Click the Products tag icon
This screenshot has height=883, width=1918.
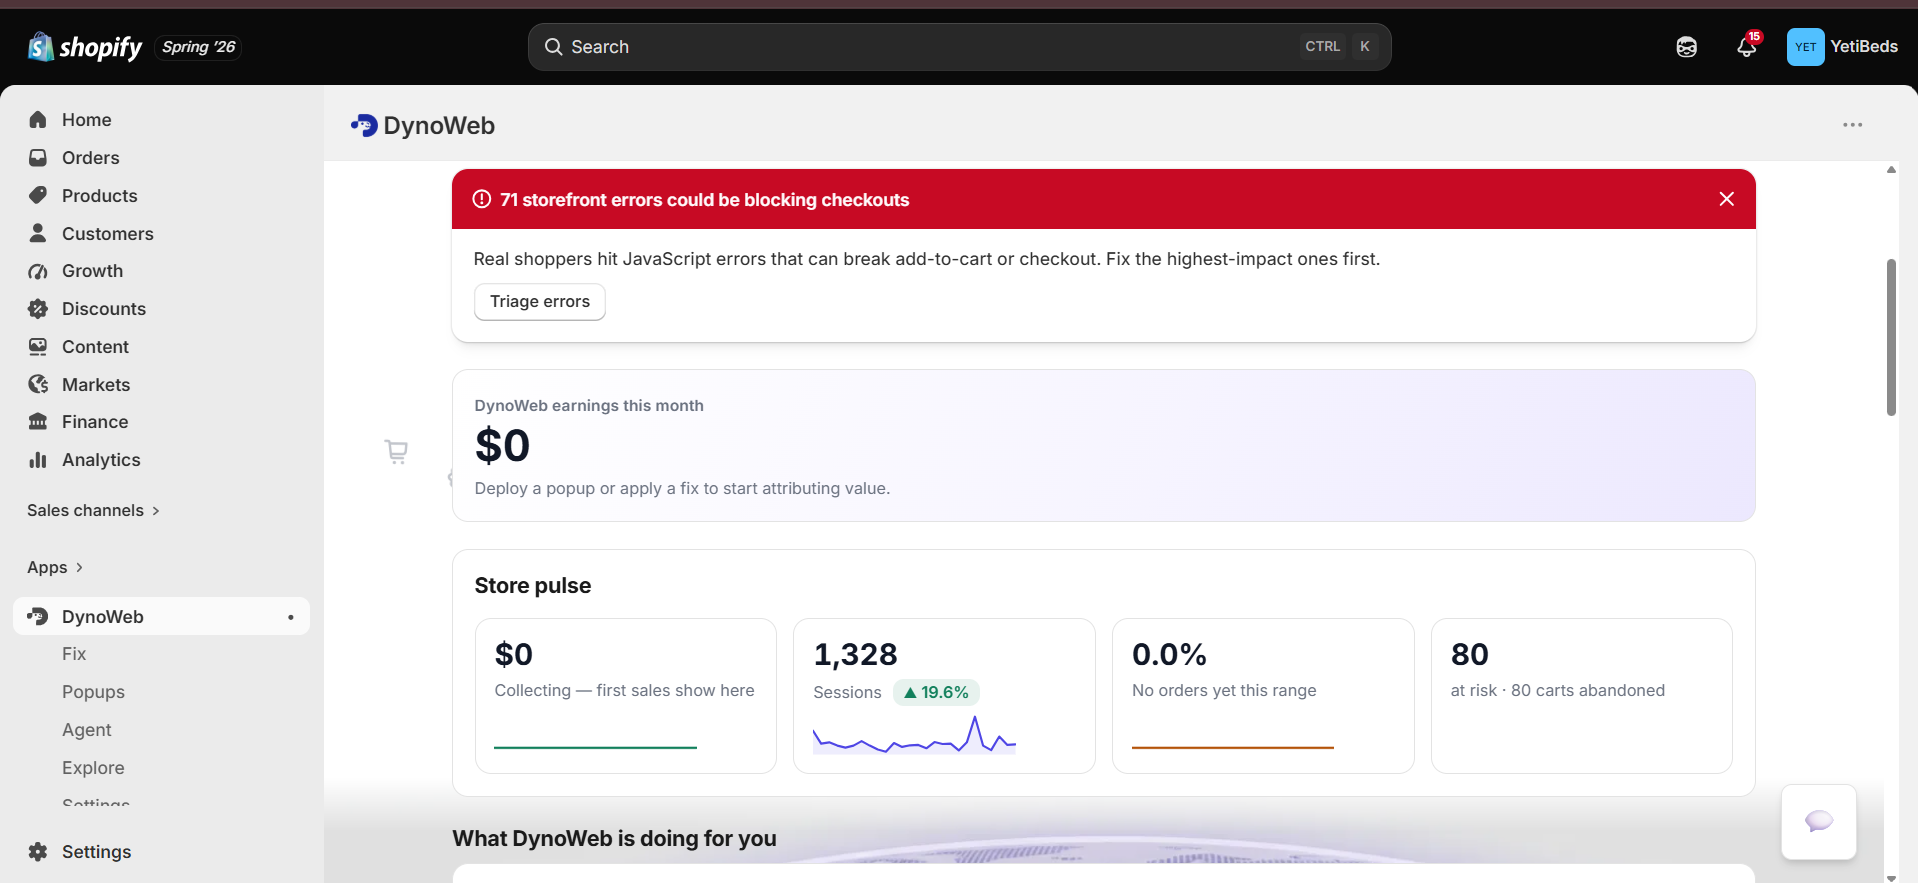click(x=38, y=196)
